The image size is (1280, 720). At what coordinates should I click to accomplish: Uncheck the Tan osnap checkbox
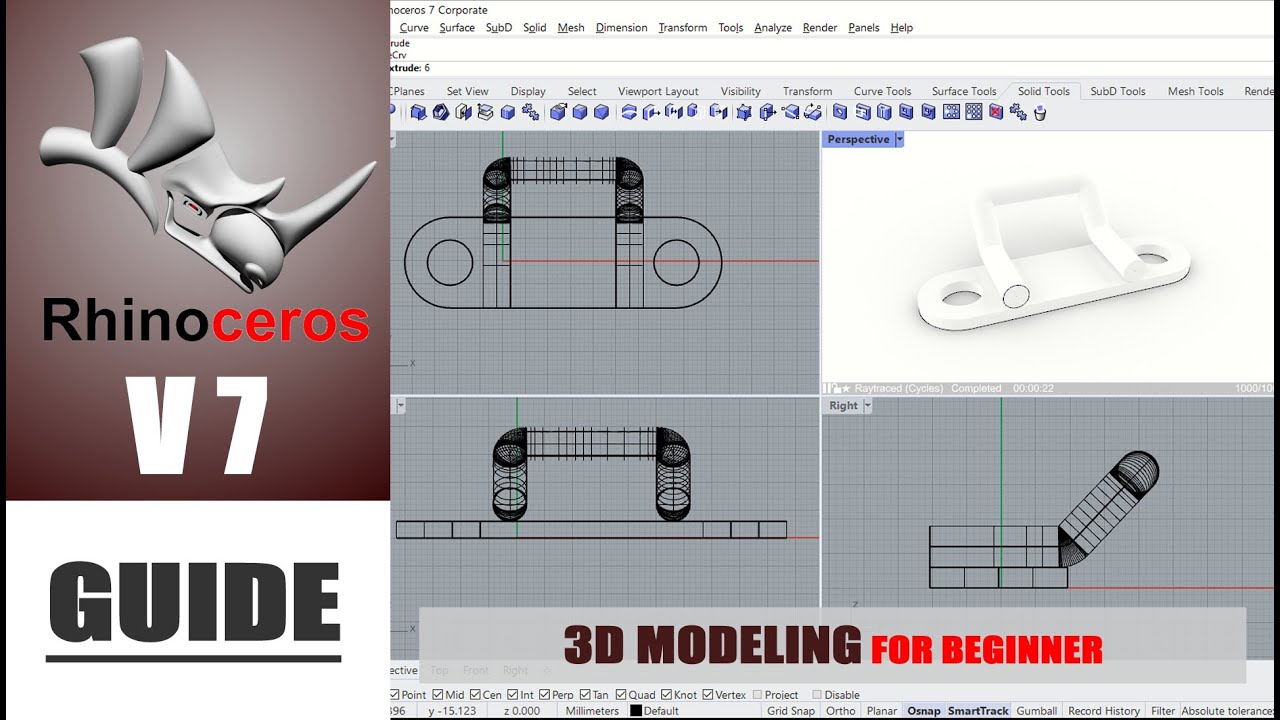586,695
